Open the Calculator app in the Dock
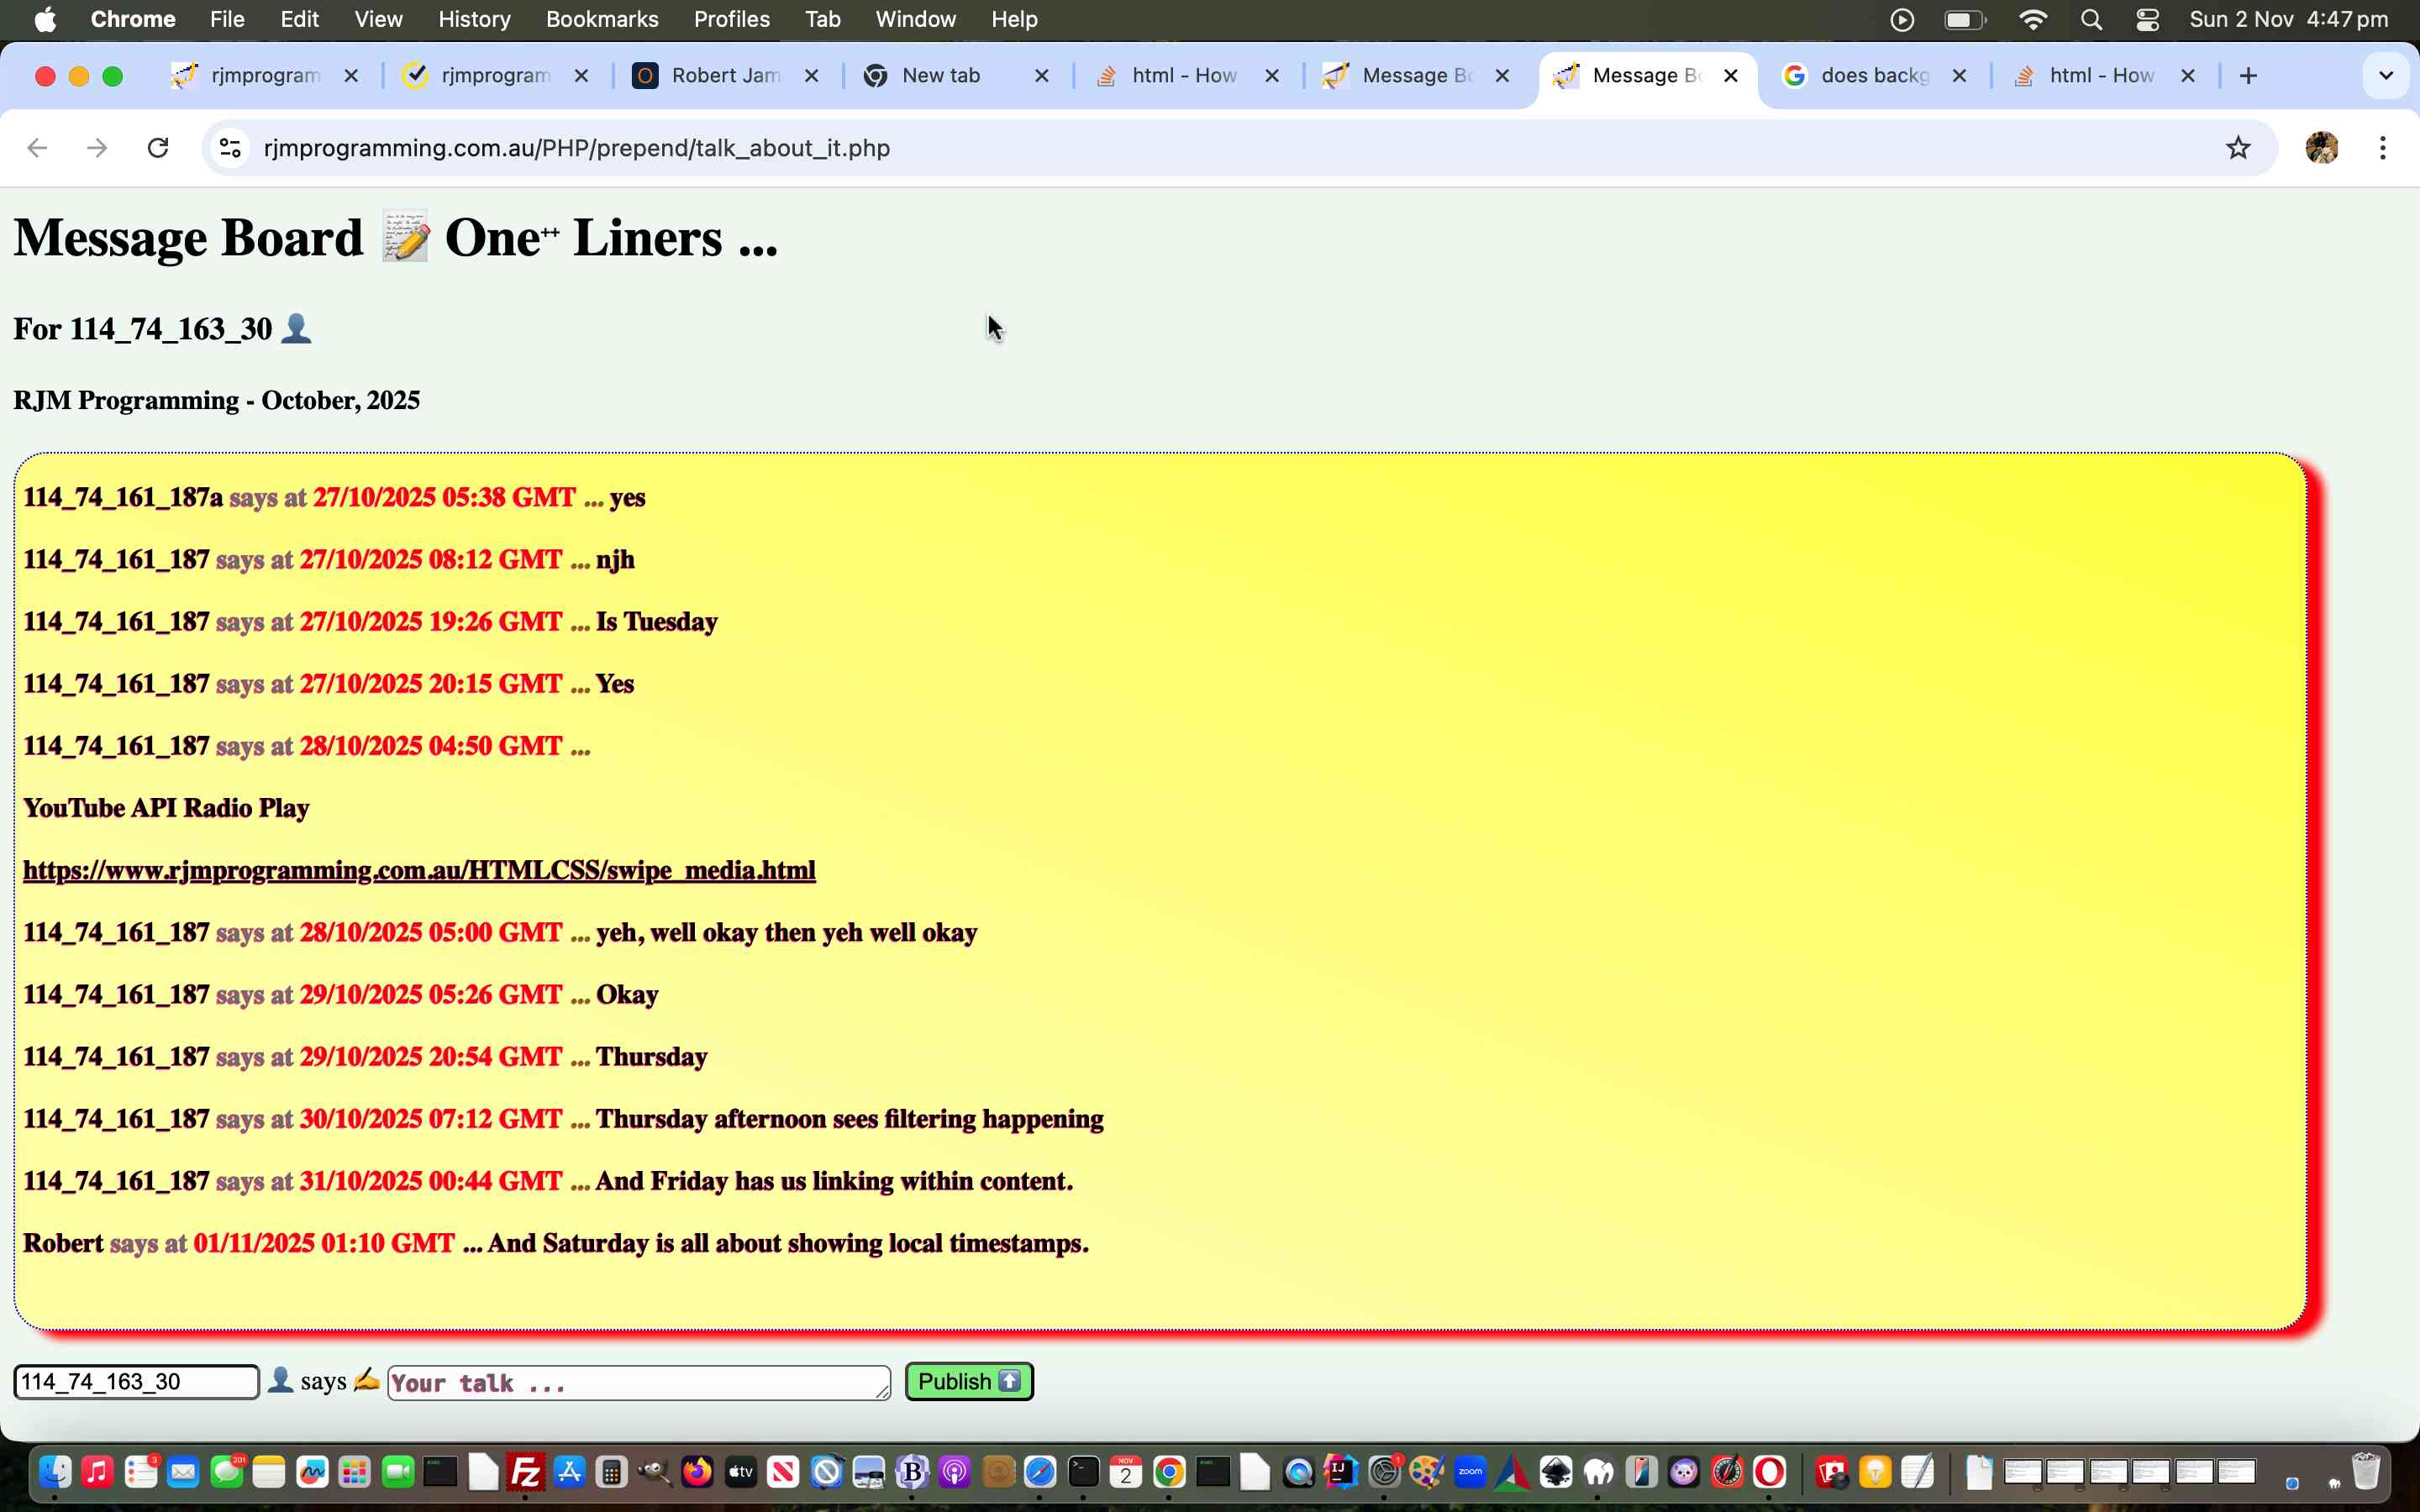 tap(612, 1471)
